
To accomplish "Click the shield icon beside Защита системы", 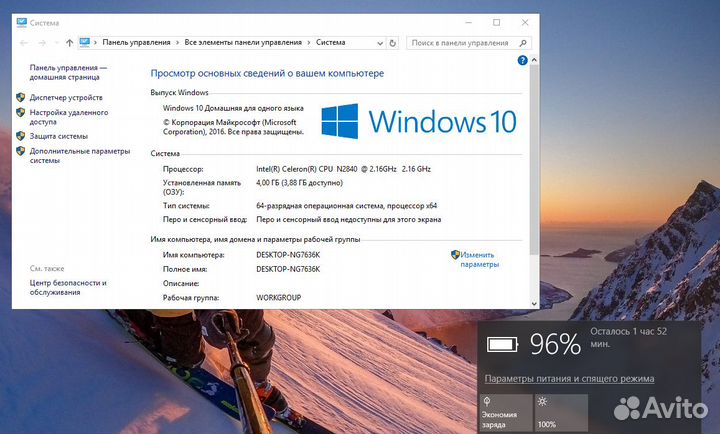I will (20, 136).
